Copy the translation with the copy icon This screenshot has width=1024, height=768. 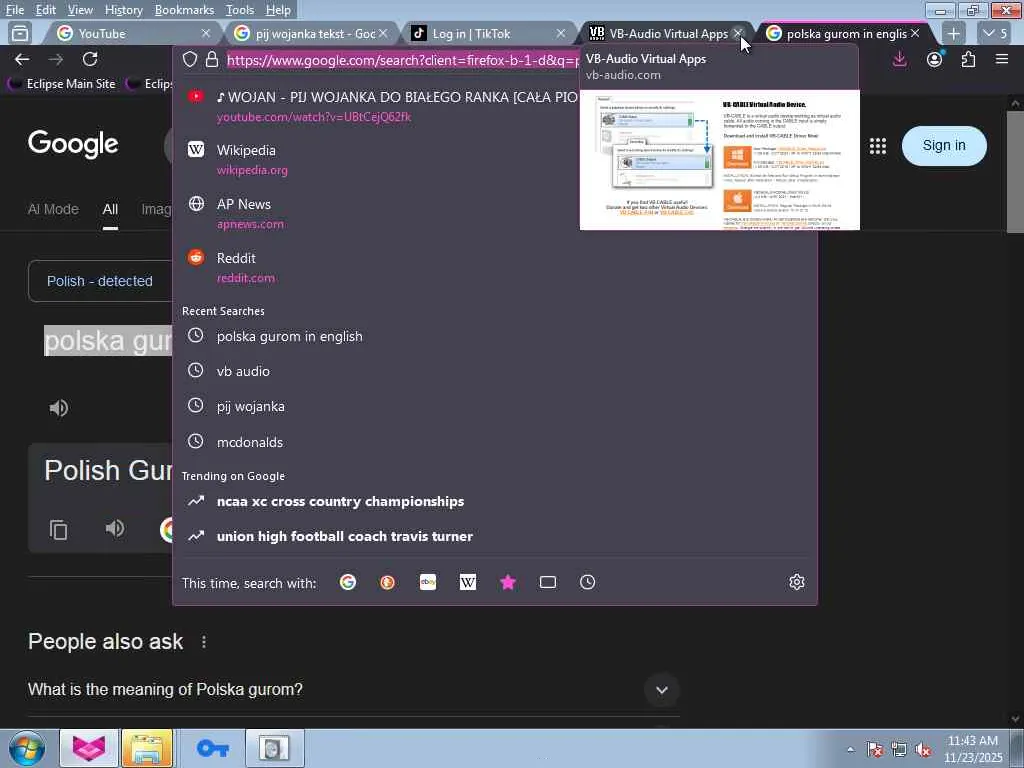(58, 529)
